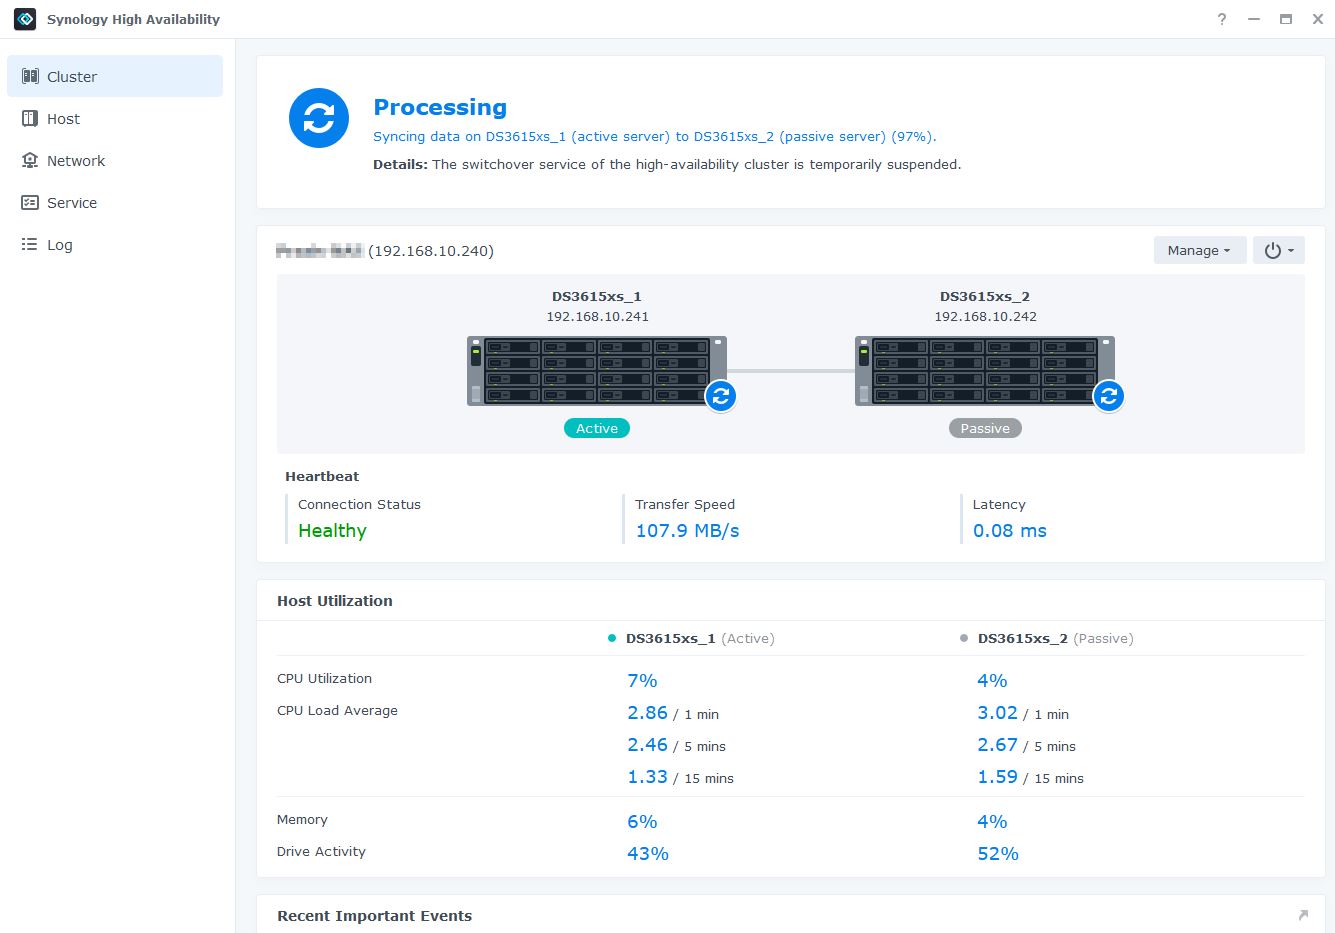
Task: Click the 192.168.10.242 IP address
Action: click(985, 316)
